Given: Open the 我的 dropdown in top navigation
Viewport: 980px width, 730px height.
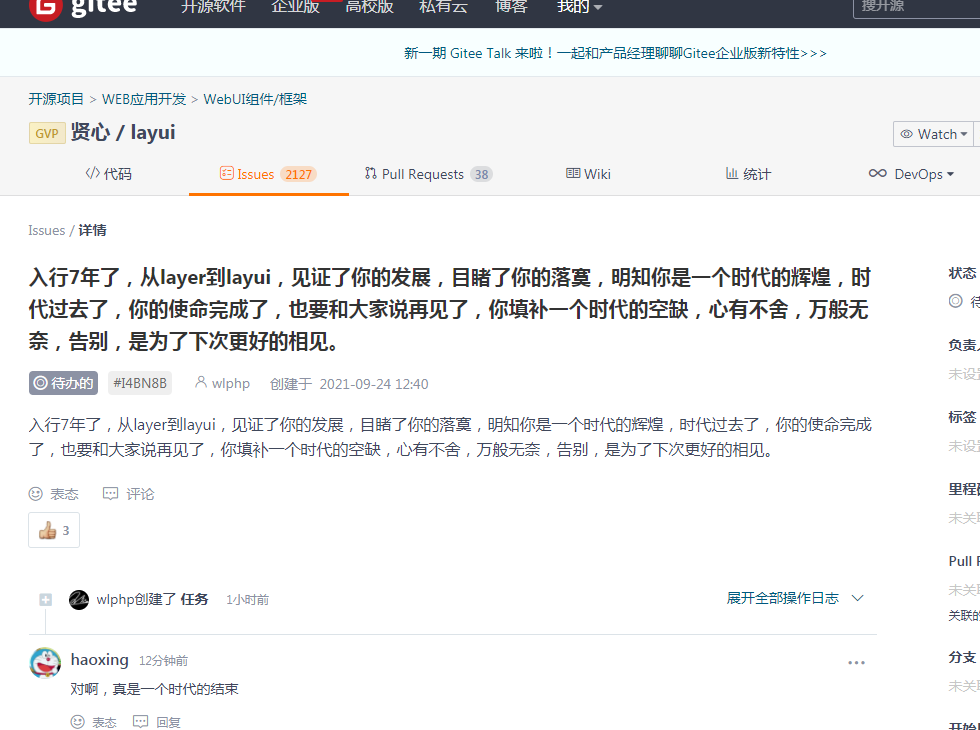Looking at the screenshot, I should [x=579, y=7].
